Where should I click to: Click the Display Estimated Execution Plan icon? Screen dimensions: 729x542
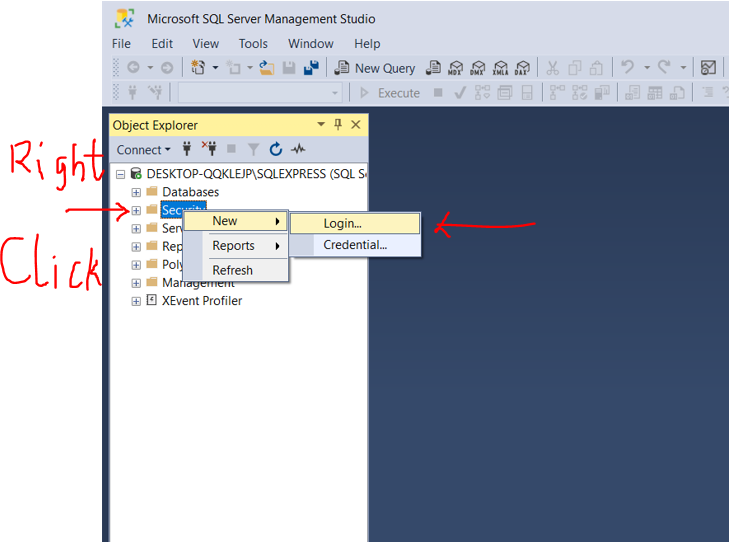coord(482,93)
